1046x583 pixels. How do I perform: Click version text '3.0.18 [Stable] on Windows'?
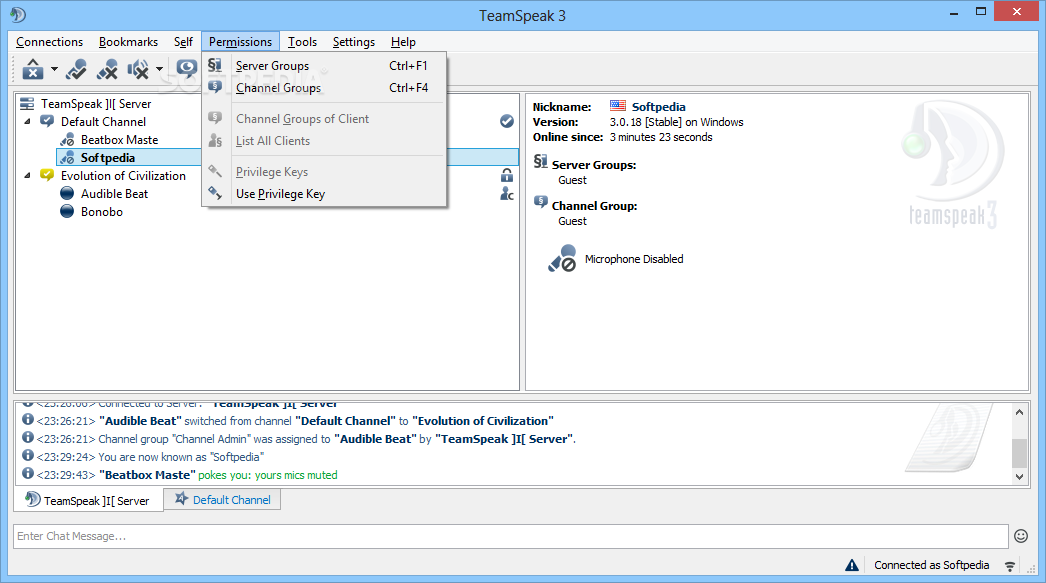tap(676, 122)
